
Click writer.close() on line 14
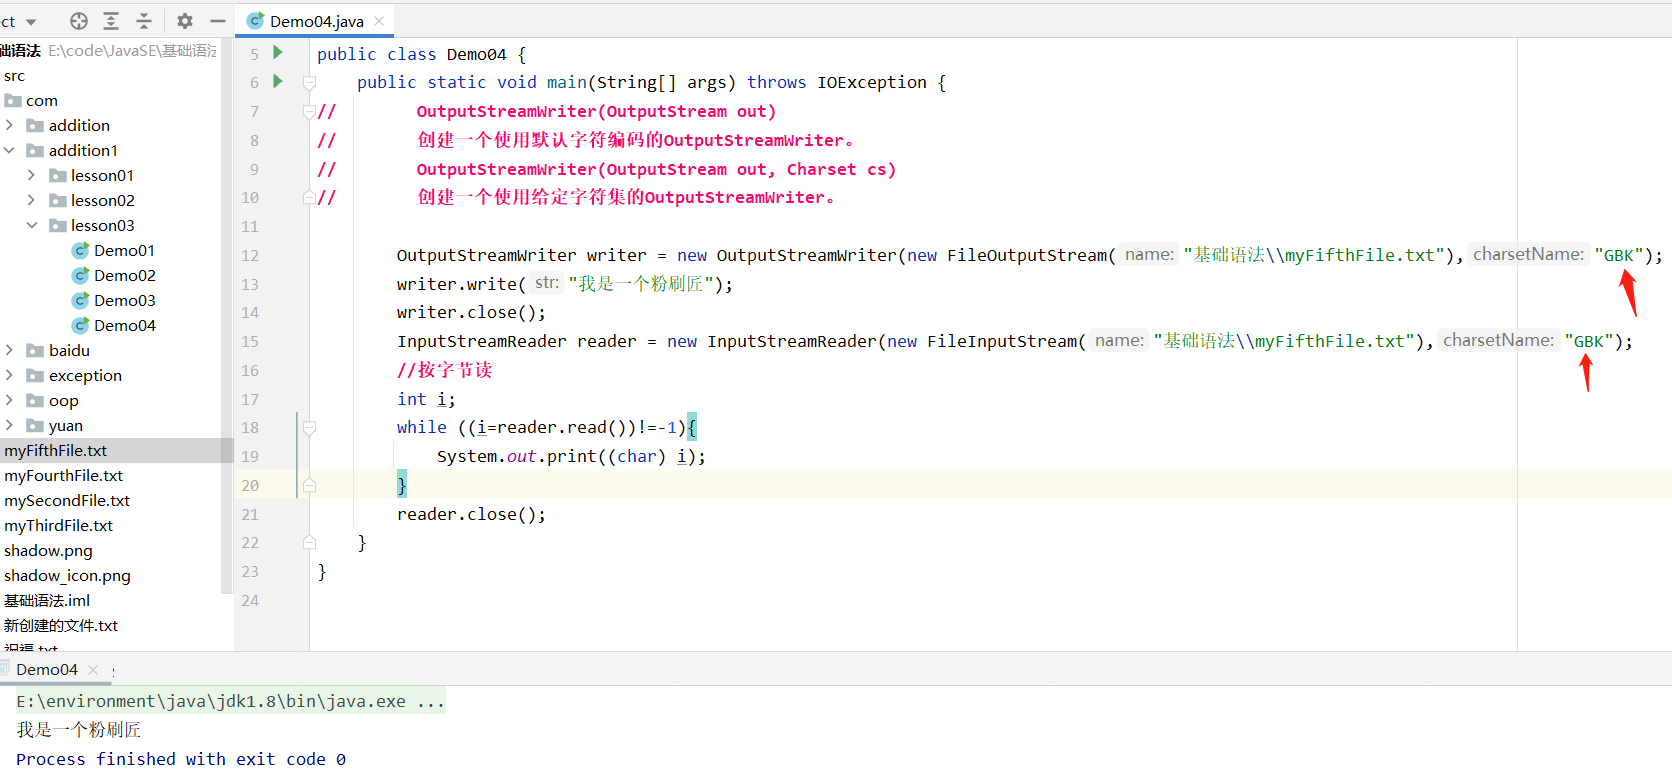471,312
